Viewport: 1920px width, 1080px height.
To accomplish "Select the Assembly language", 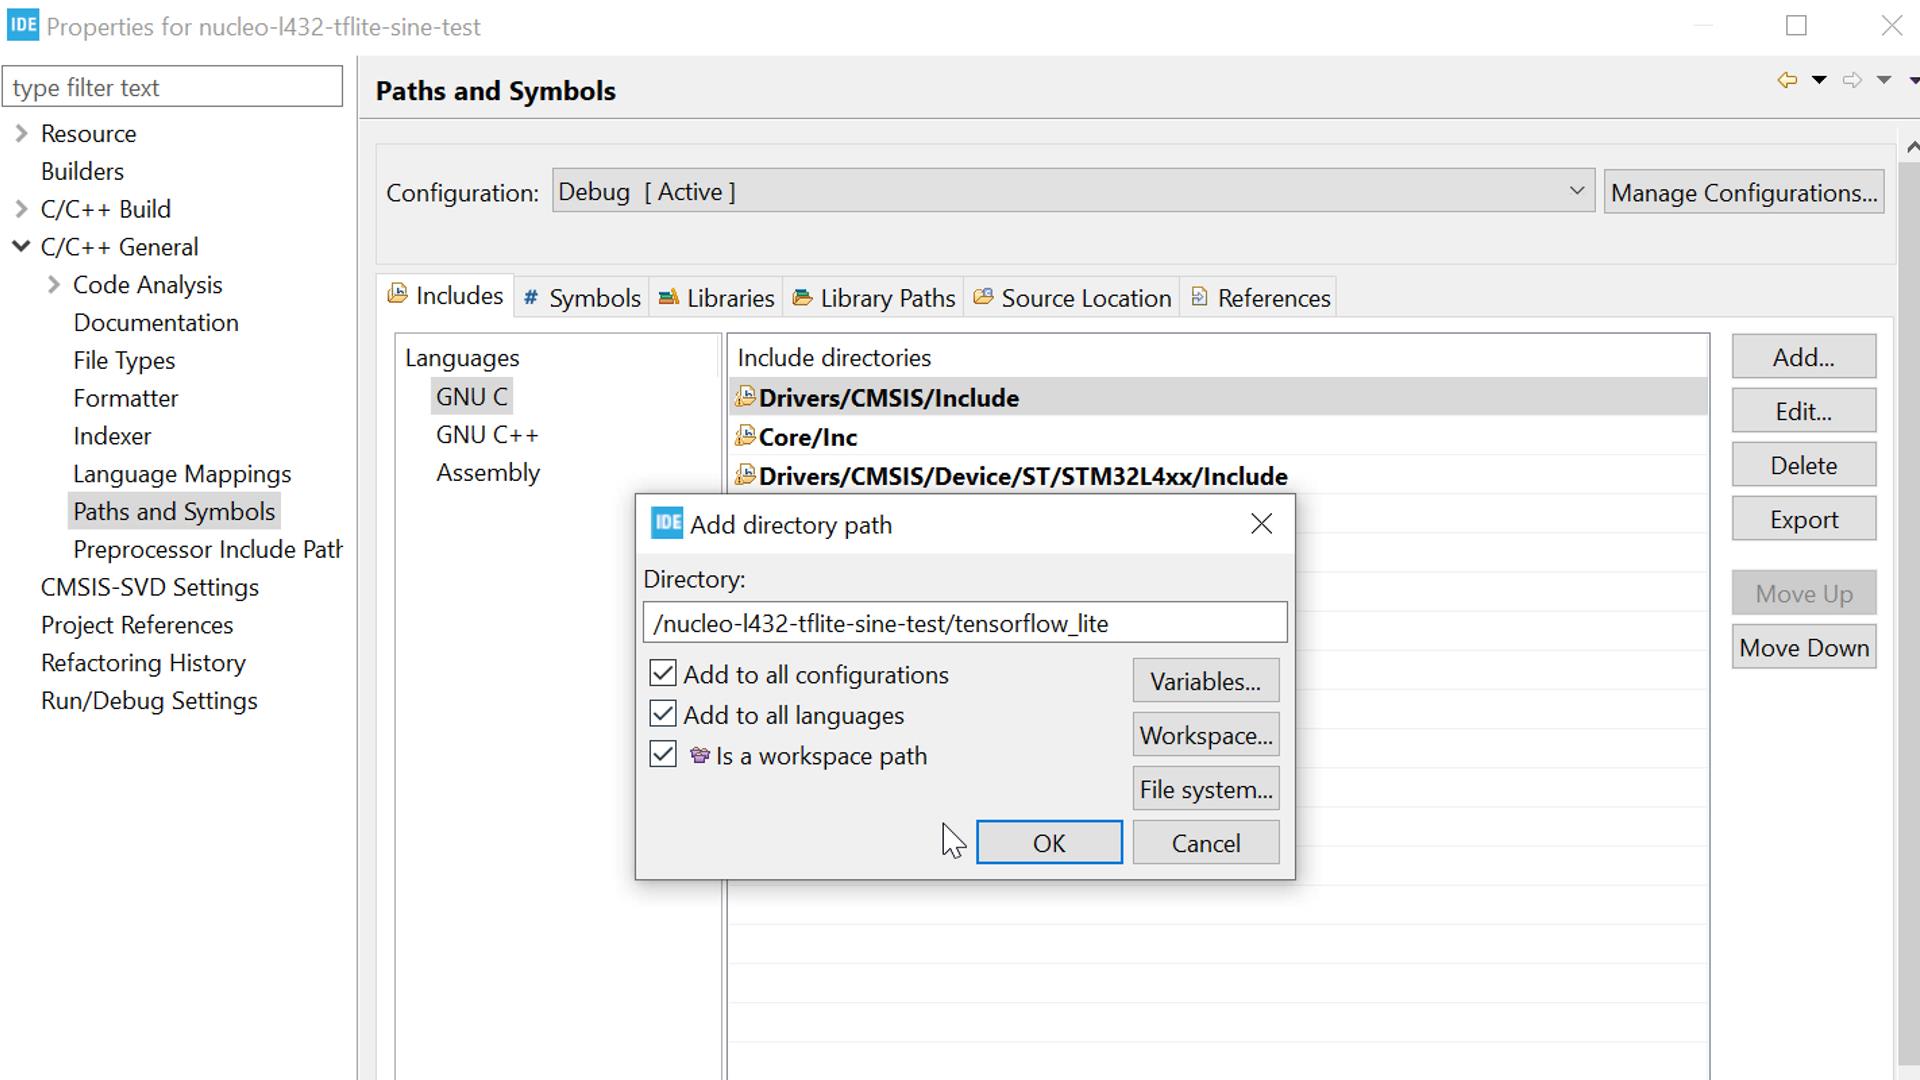I will pyautogui.click(x=489, y=472).
